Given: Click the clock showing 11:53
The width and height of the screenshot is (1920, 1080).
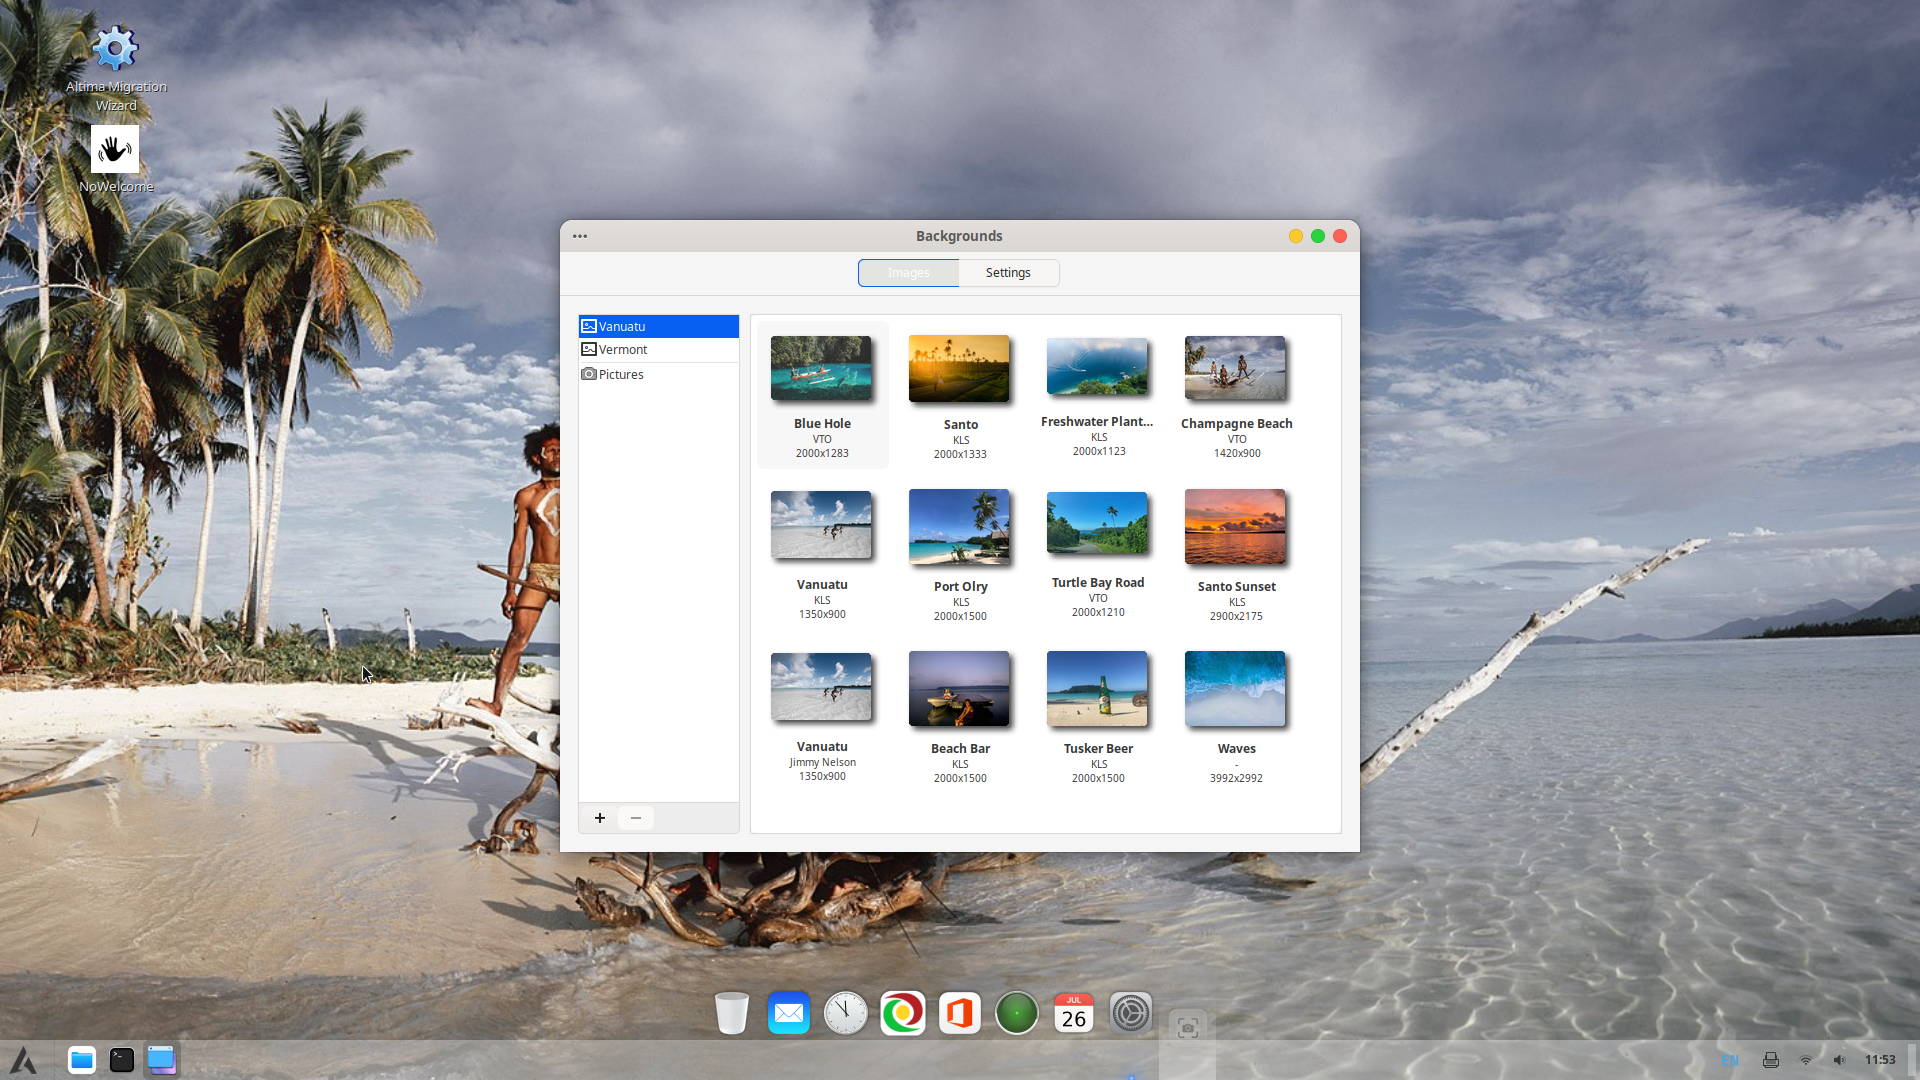Looking at the screenshot, I should [1879, 1060].
